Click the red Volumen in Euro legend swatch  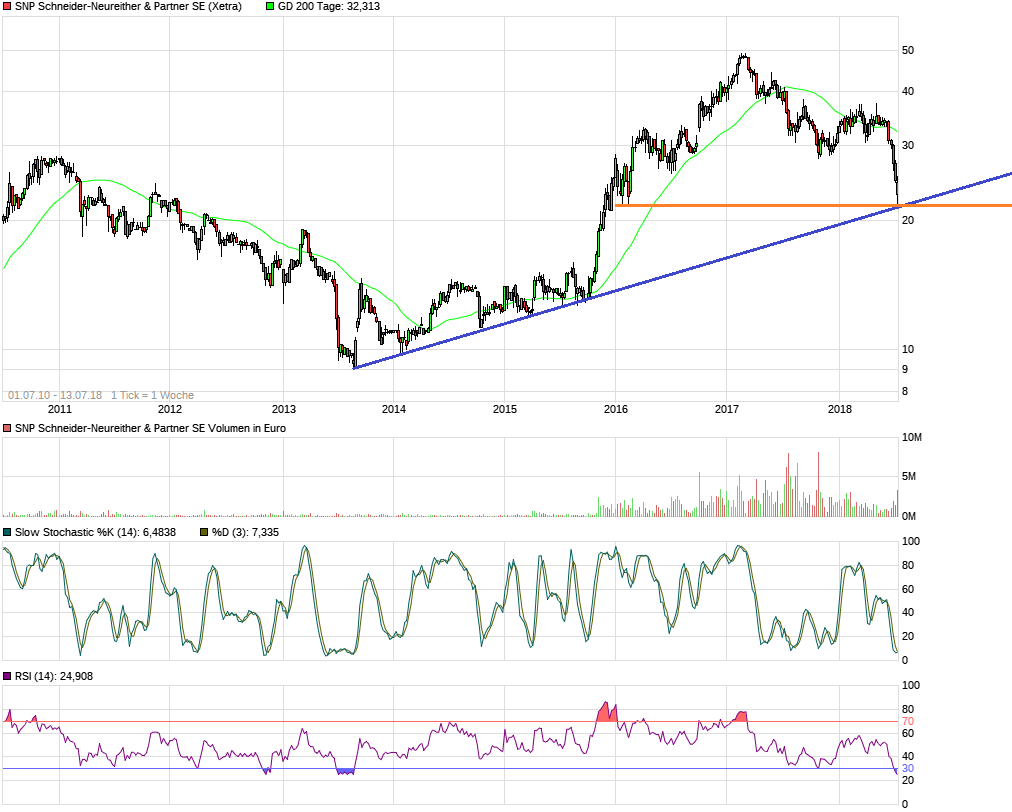[x=7, y=429]
